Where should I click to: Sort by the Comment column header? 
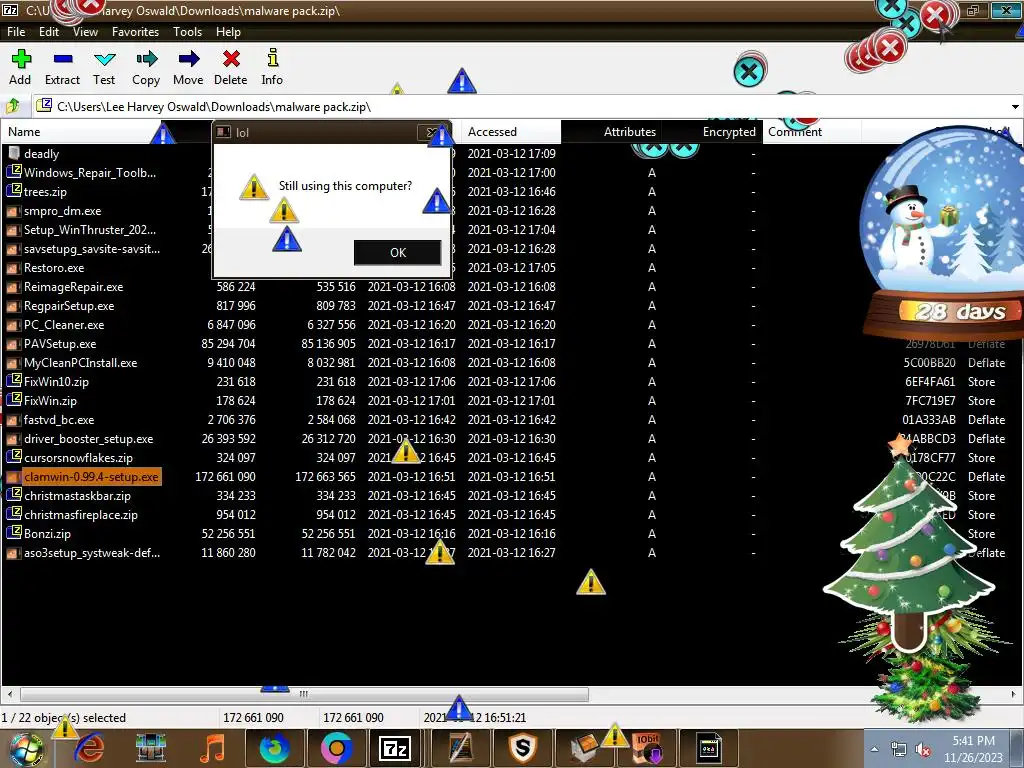pyautogui.click(x=811, y=132)
